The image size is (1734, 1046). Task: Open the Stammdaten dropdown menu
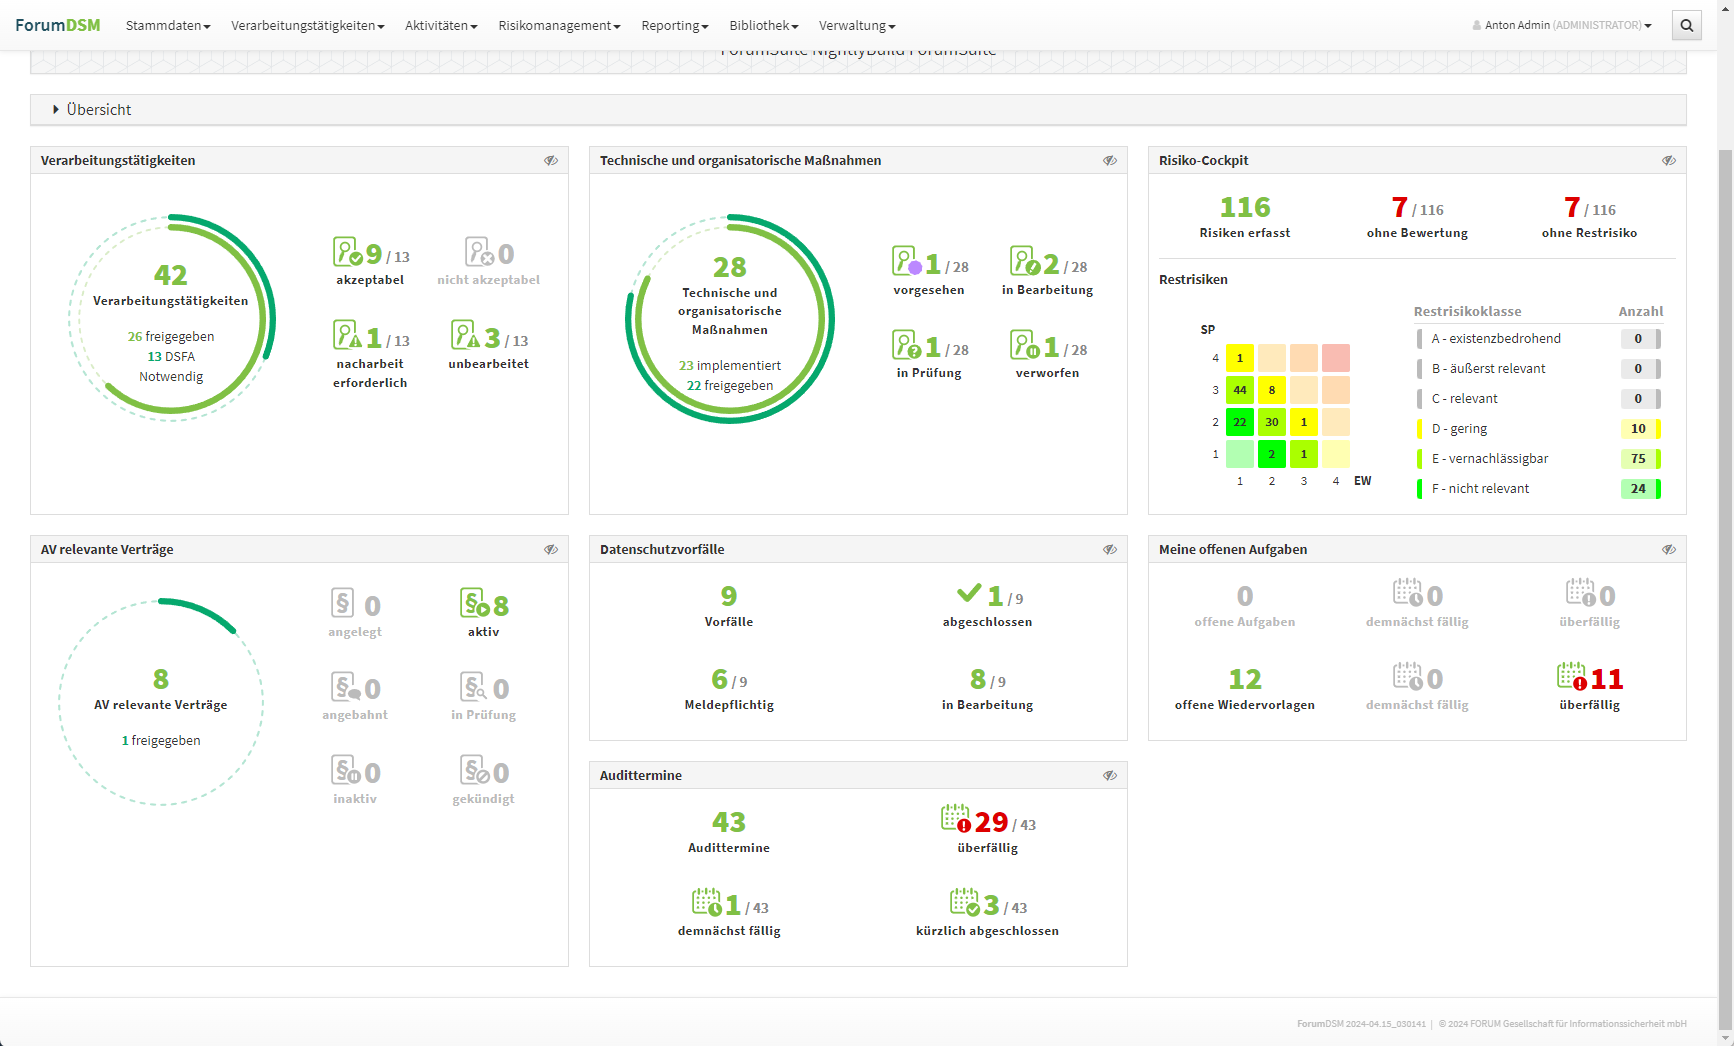point(167,26)
